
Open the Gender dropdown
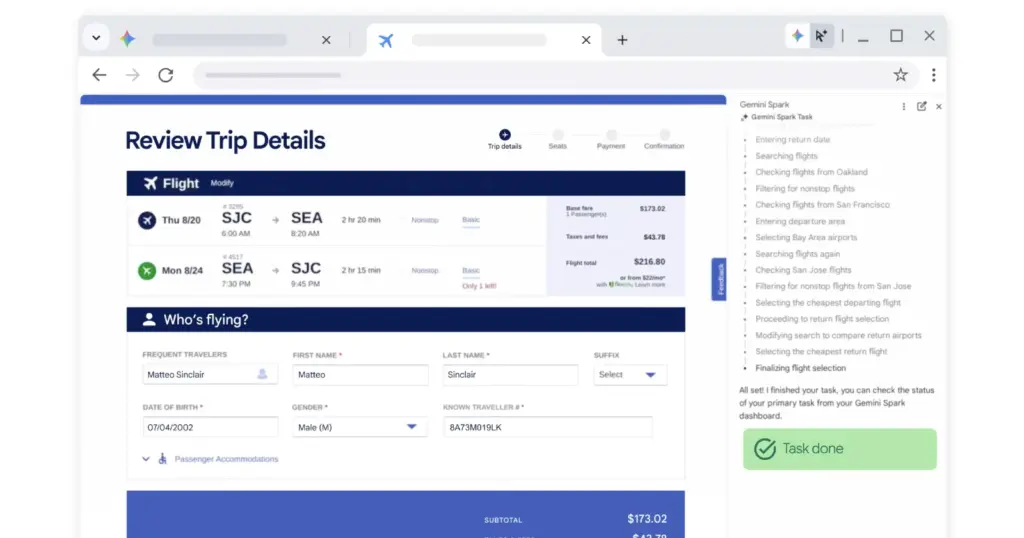click(360, 427)
